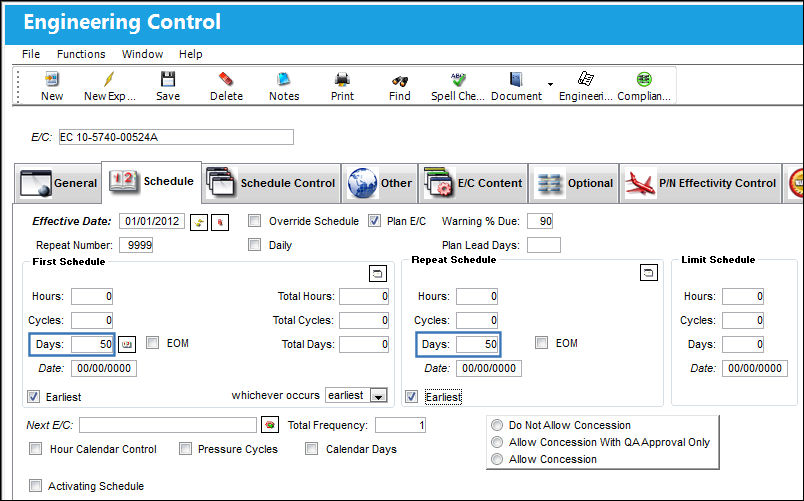Check the Calendar Days checkbox
Viewport: 804px width, 501px height.
click(311, 449)
